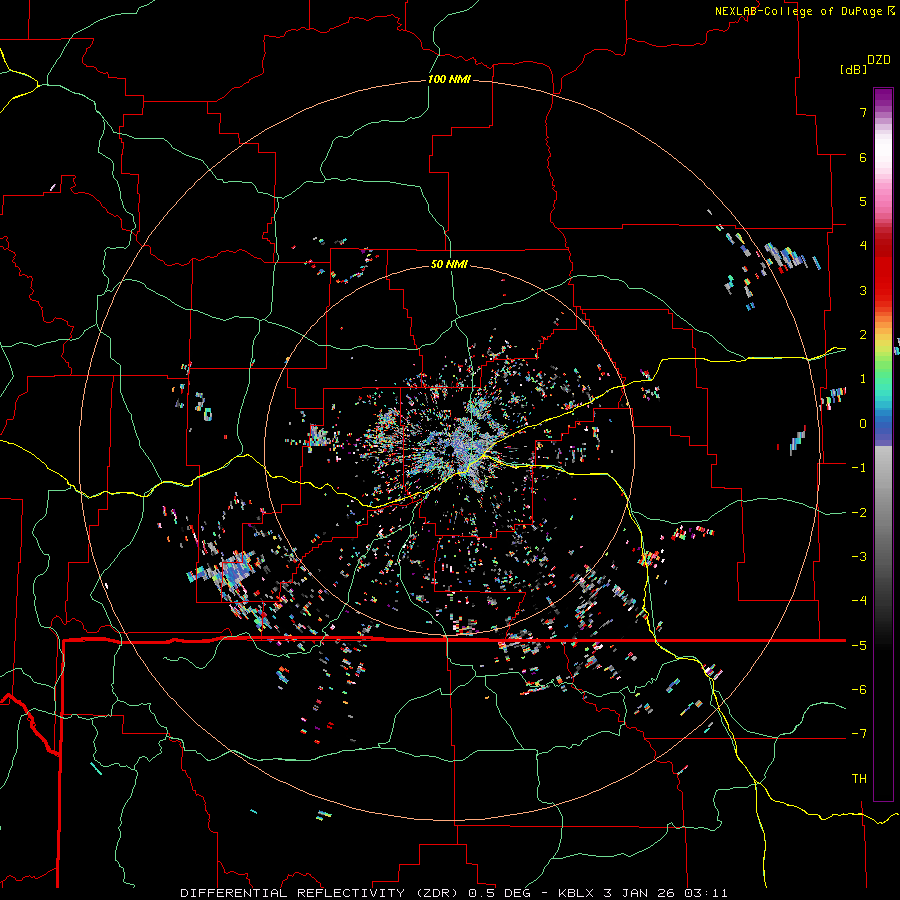
Task: Click the TH threshold label on legend
Action: (859, 778)
